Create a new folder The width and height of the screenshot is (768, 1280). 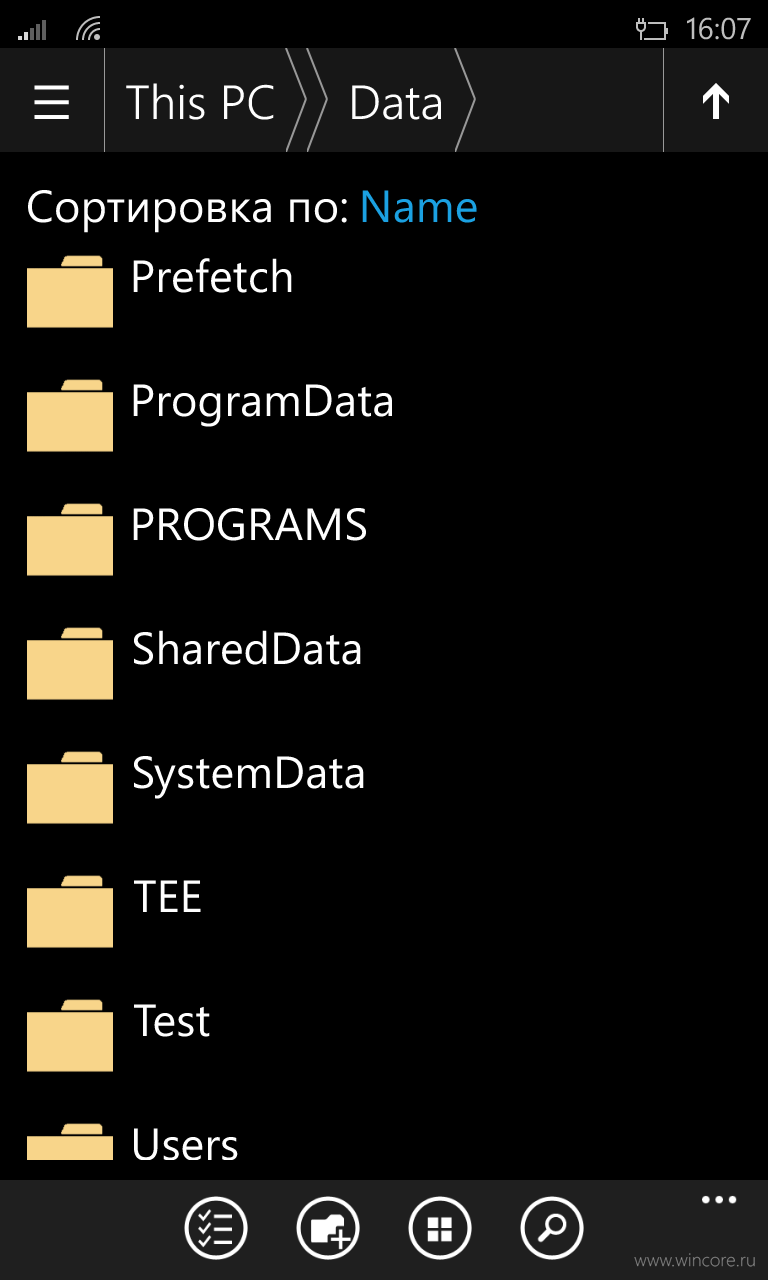tap(328, 1227)
